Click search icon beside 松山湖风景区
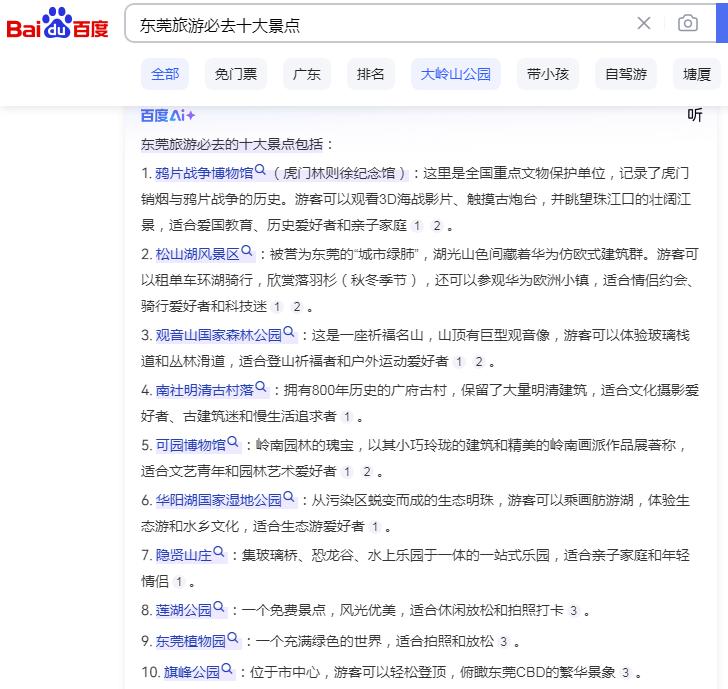Viewport: 728px width, 689px height. point(247,252)
